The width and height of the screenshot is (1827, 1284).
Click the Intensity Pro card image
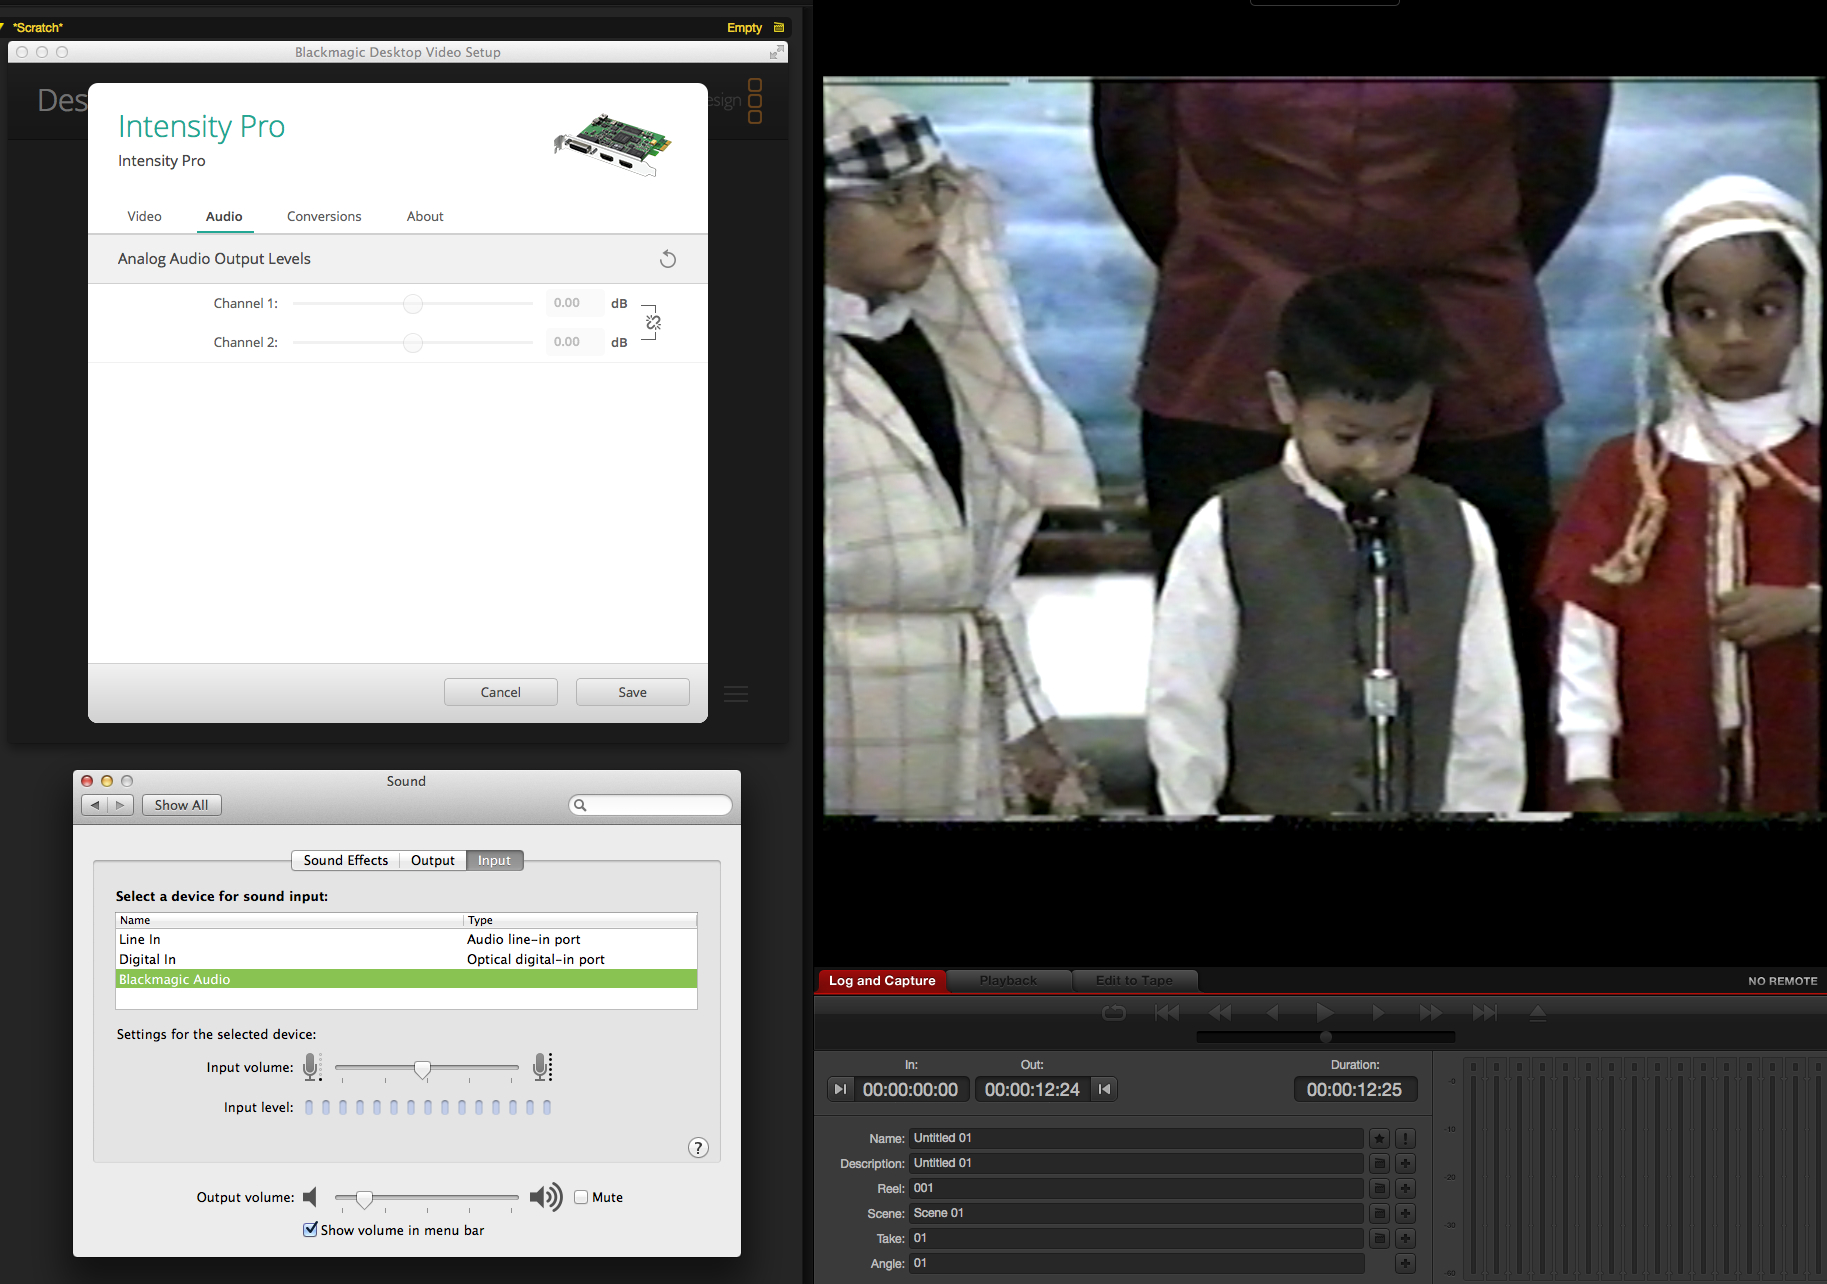[613, 144]
